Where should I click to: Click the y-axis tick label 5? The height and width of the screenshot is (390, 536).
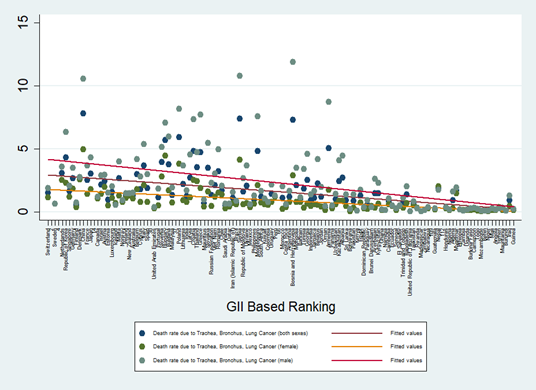click(x=23, y=149)
